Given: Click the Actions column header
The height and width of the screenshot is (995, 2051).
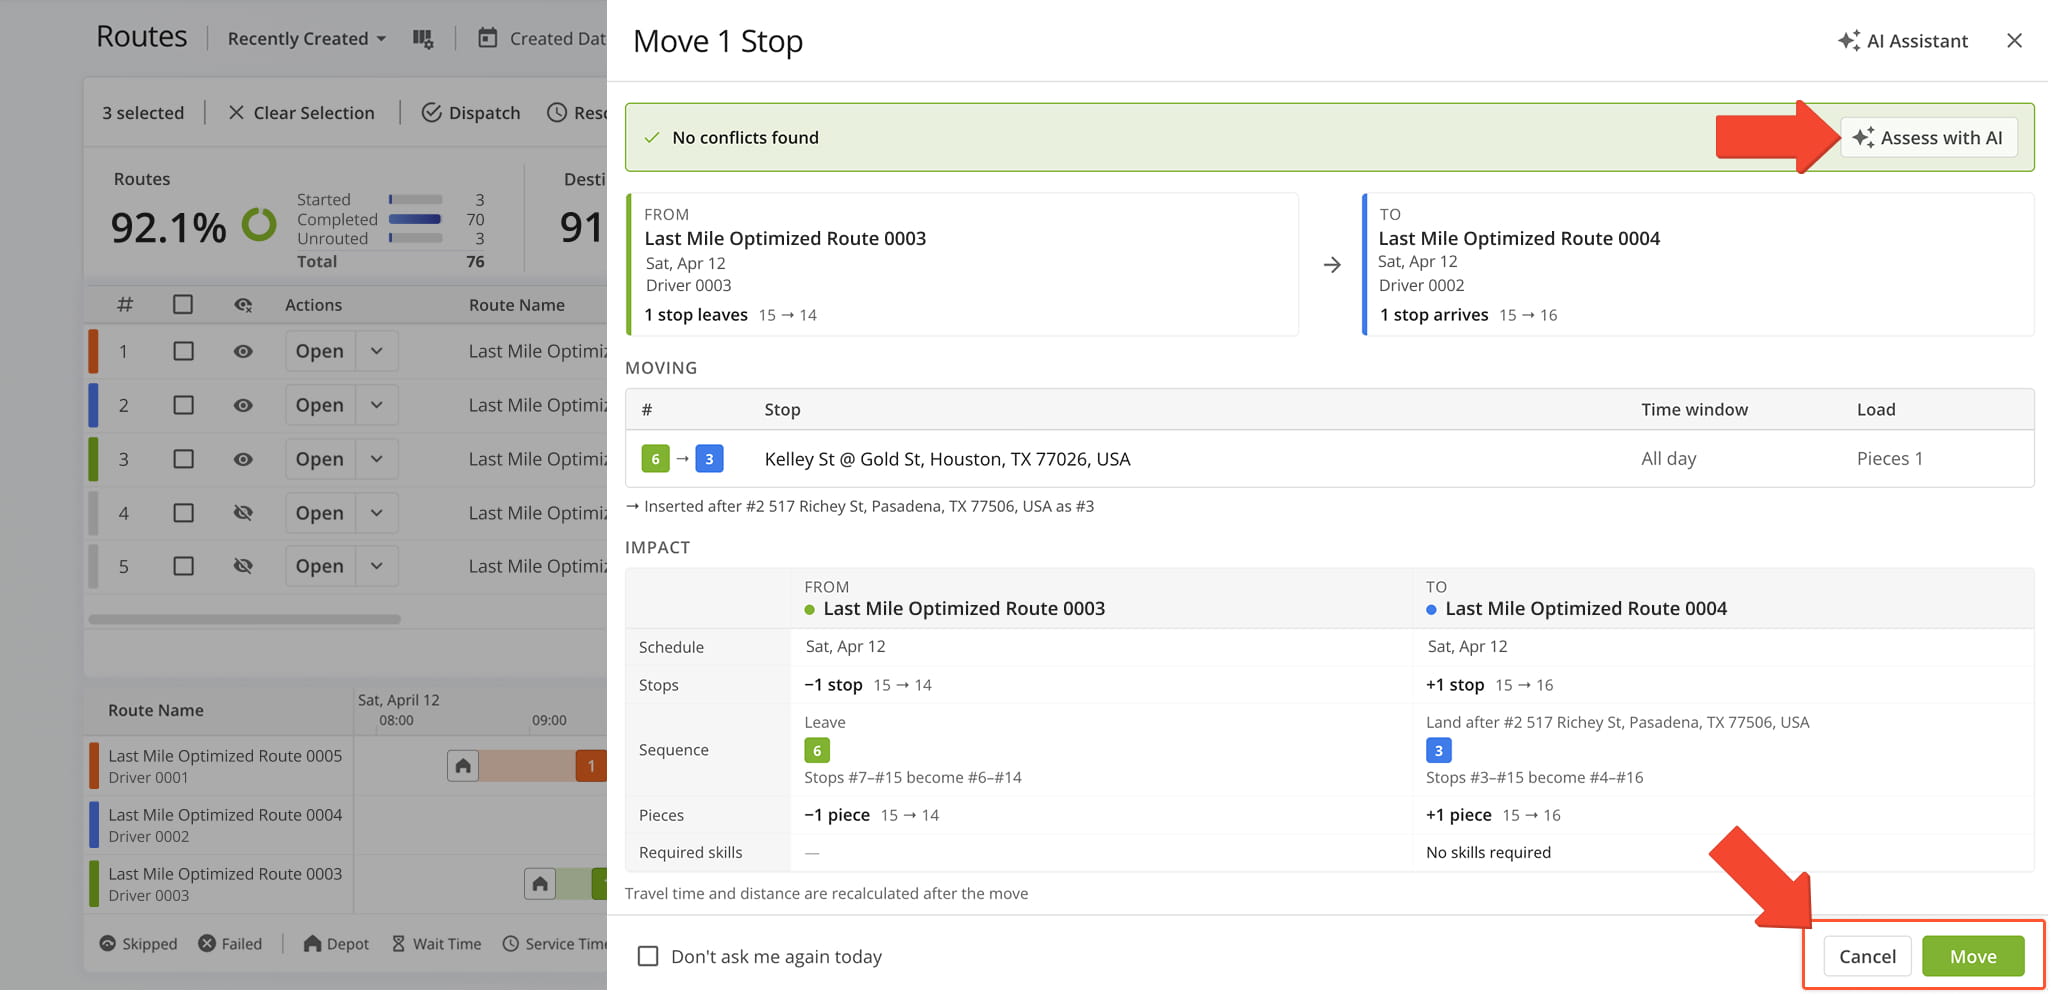Looking at the screenshot, I should click(x=313, y=305).
